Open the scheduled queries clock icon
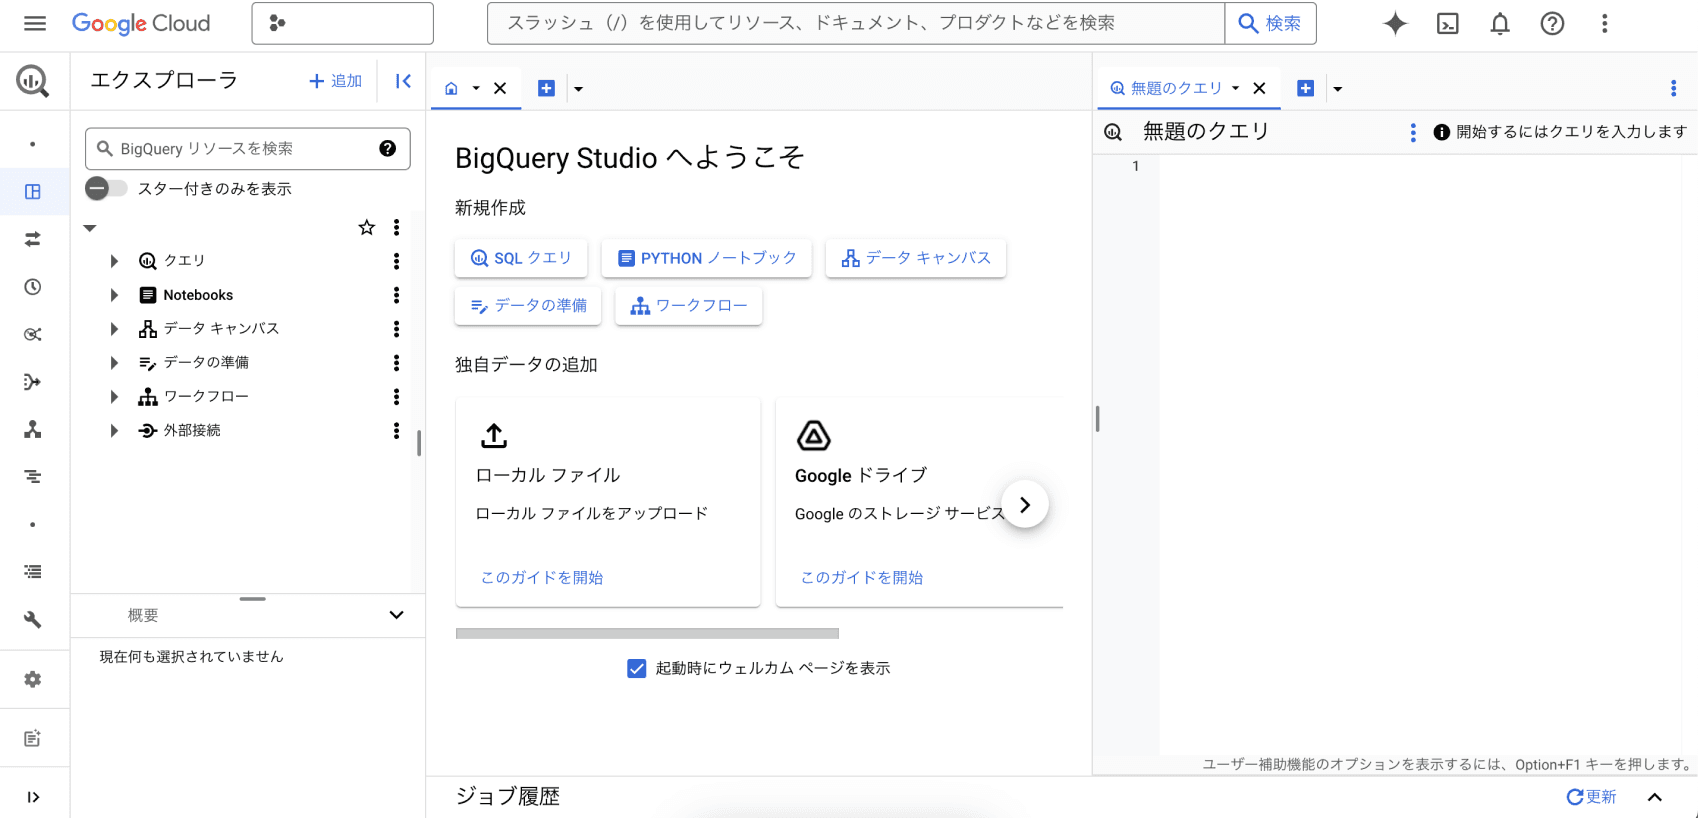The image size is (1702, 818). [x=33, y=287]
